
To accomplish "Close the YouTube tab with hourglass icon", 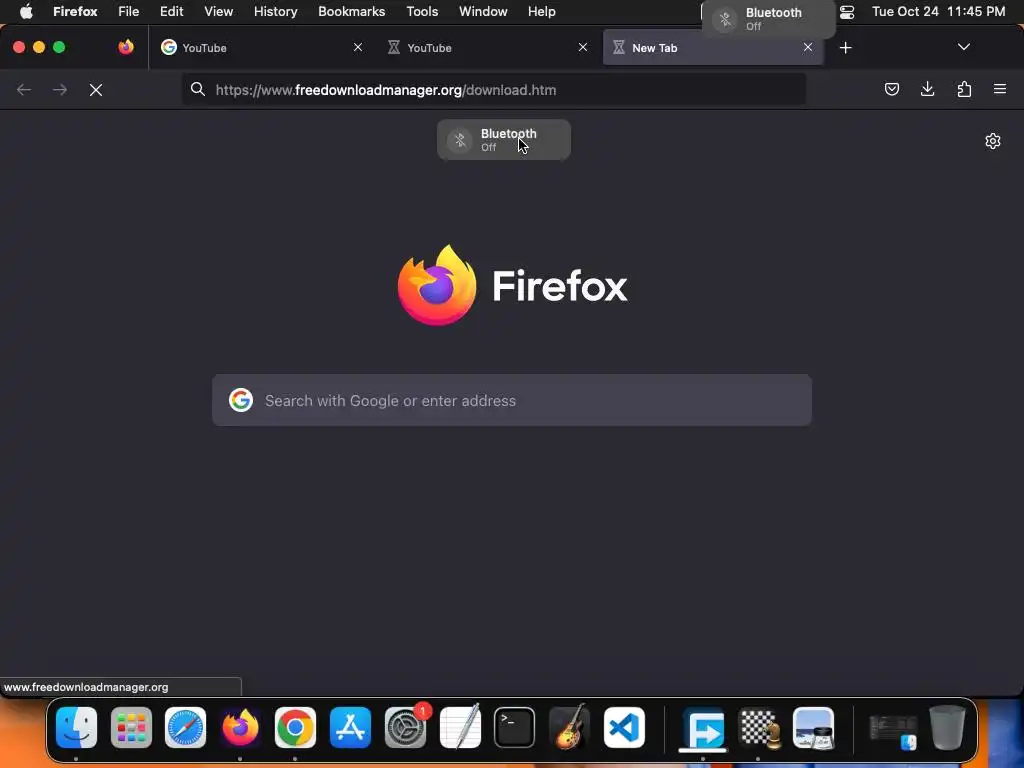I will pos(583,47).
